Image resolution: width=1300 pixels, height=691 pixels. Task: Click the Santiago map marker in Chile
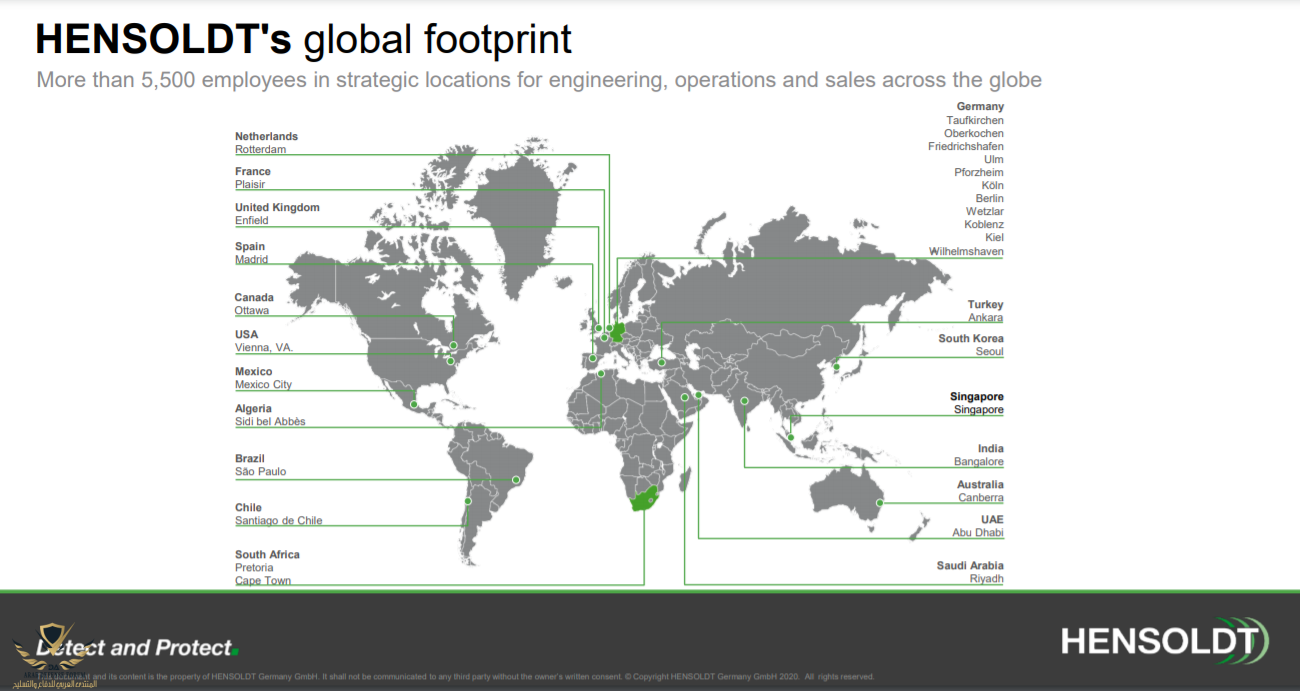[466, 501]
